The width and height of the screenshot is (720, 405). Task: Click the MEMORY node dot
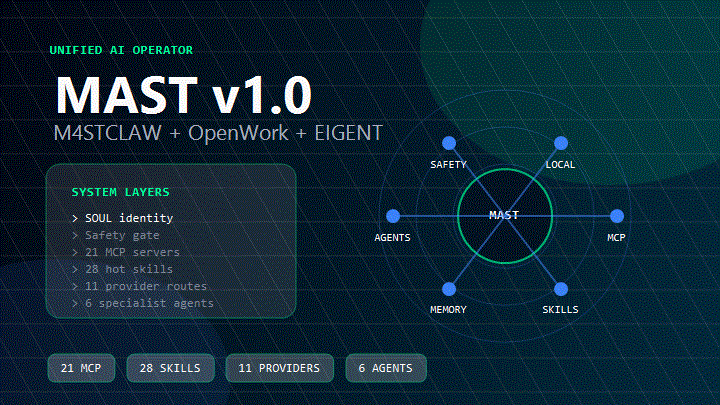(449, 289)
